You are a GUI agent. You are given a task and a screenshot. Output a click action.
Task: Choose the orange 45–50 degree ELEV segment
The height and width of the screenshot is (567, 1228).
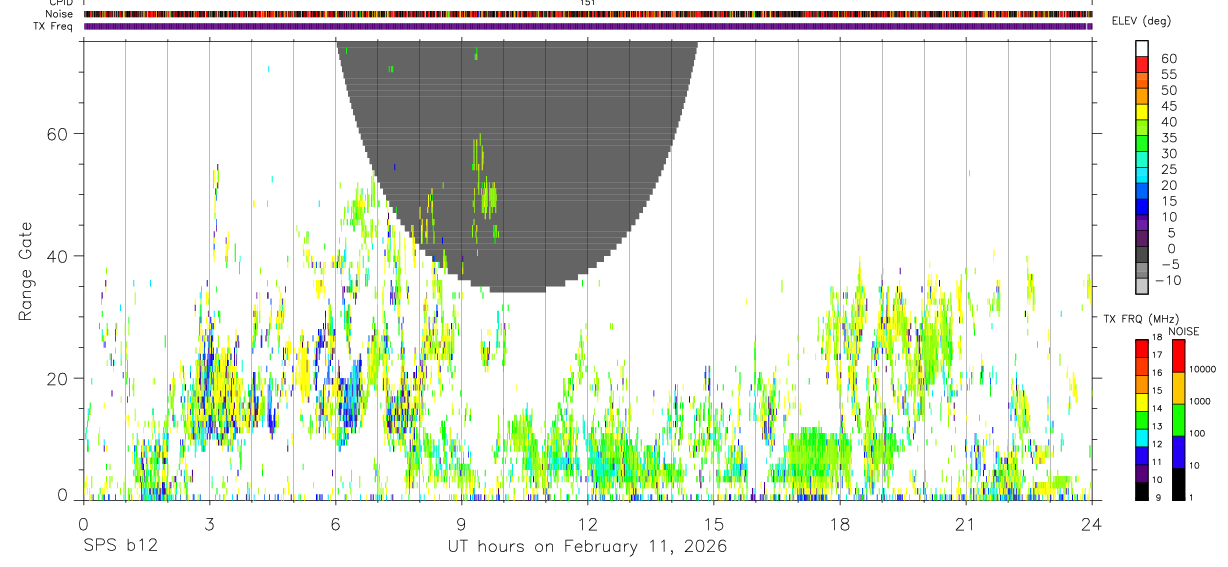pyautogui.click(x=1142, y=96)
